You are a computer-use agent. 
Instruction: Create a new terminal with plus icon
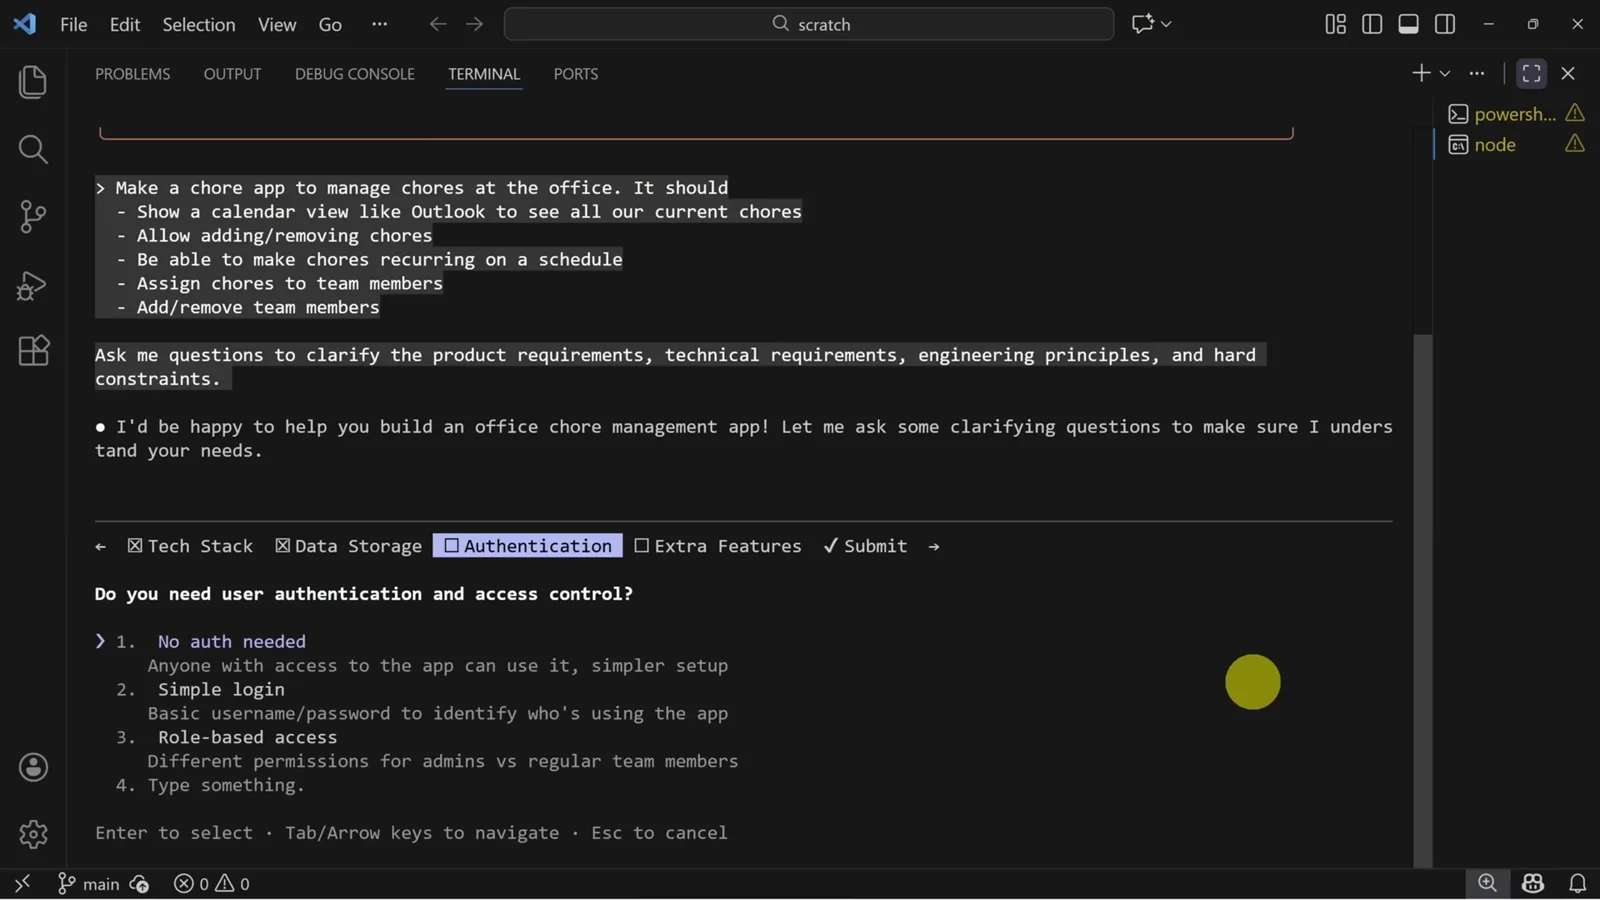click(x=1421, y=73)
